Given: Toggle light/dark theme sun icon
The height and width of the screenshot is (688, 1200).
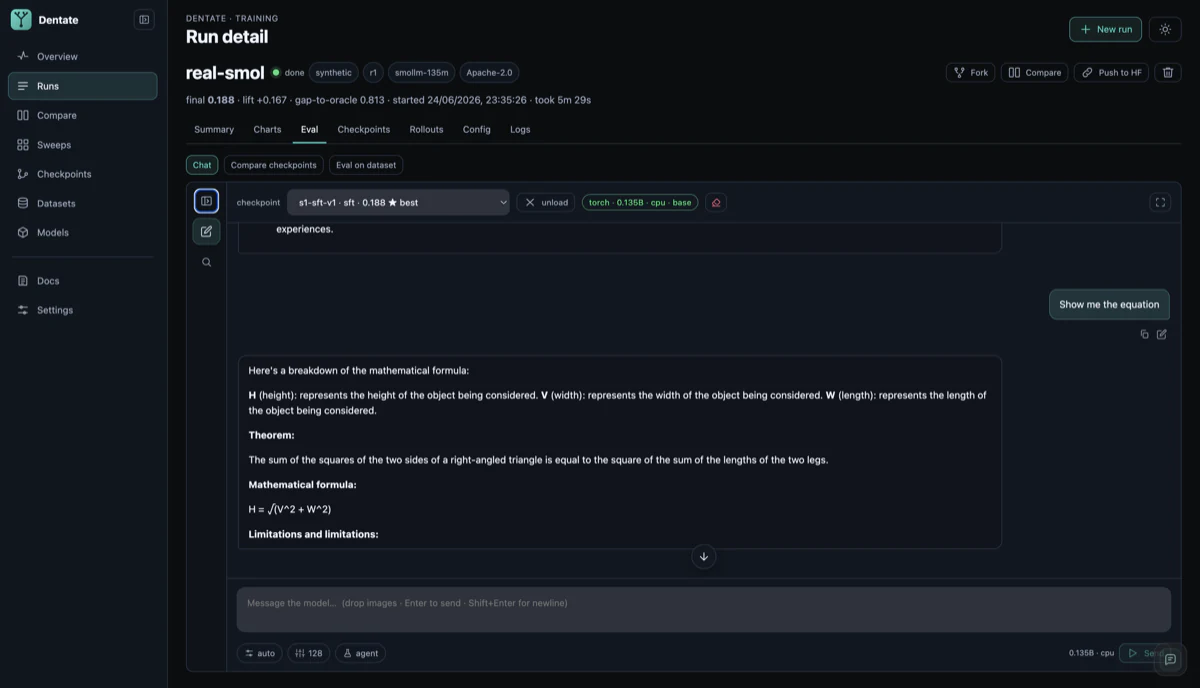Looking at the screenshot, I should point(1165,29).
